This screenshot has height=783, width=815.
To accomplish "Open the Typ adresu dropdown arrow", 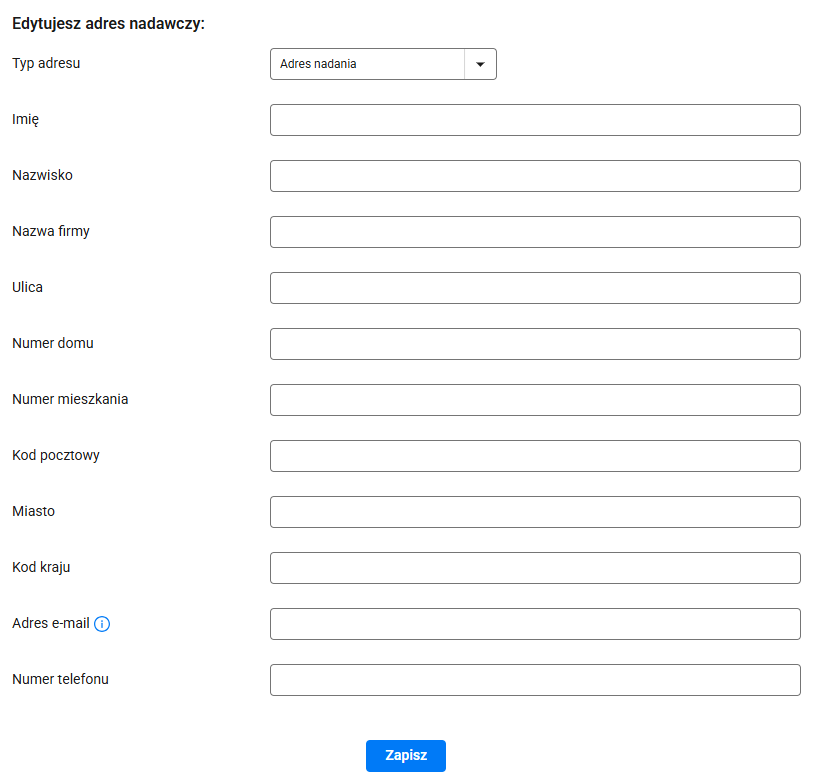I will coord(480,64).
